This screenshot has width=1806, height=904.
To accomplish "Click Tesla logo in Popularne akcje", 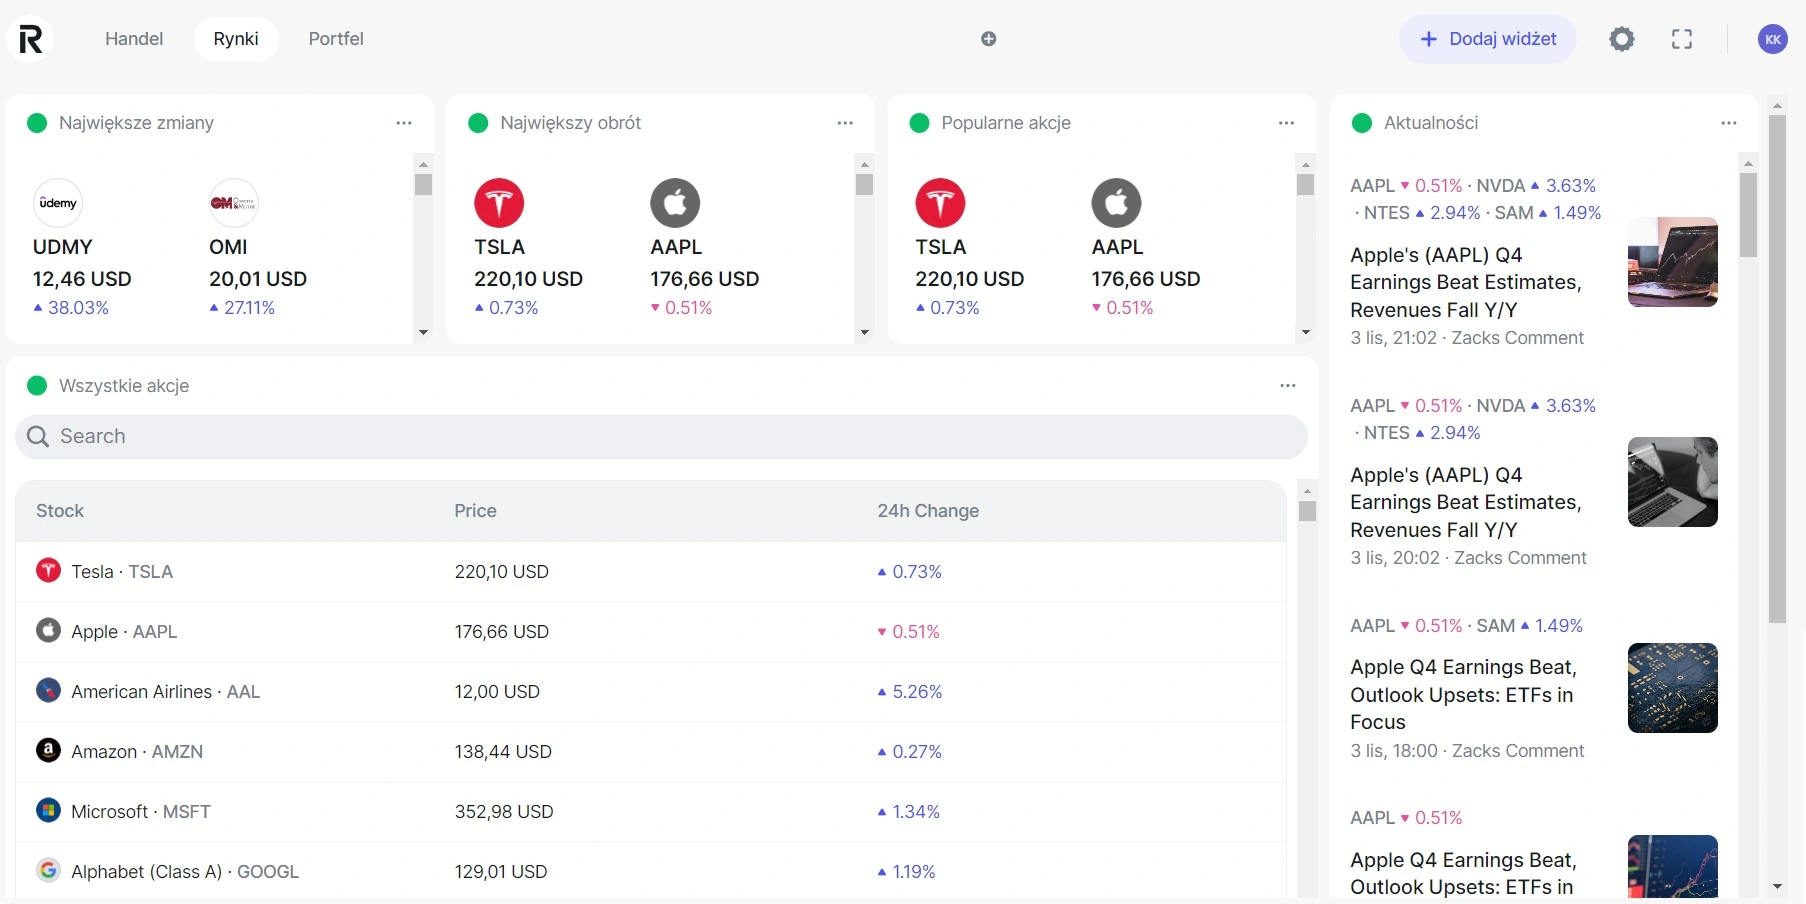I will tap(940, 203).
